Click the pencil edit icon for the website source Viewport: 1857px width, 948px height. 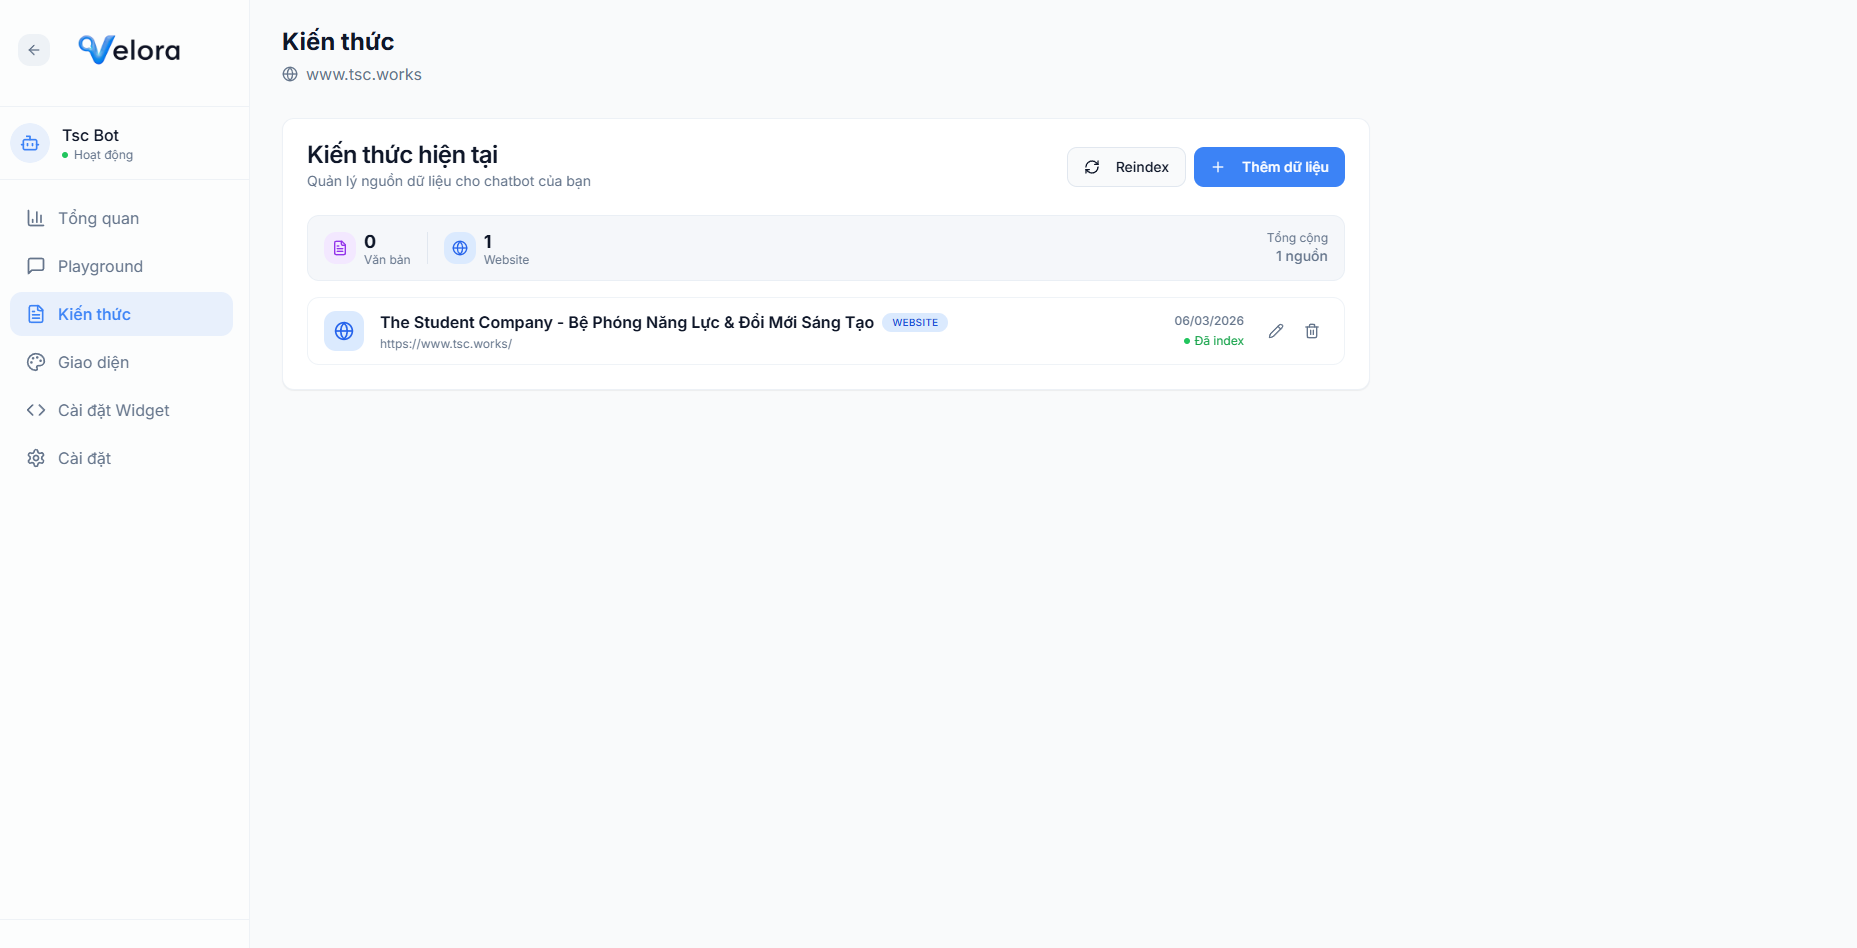[x=1276, y=331]
